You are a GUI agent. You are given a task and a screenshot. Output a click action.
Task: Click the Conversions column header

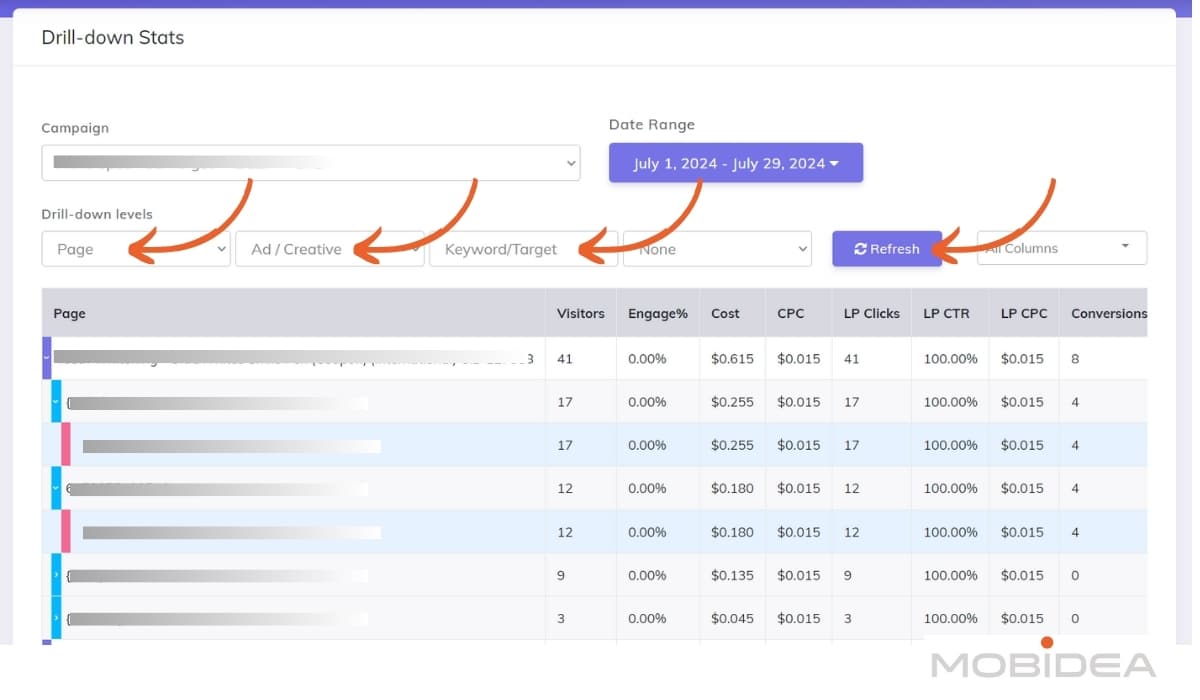click(x=1108, y=313)
